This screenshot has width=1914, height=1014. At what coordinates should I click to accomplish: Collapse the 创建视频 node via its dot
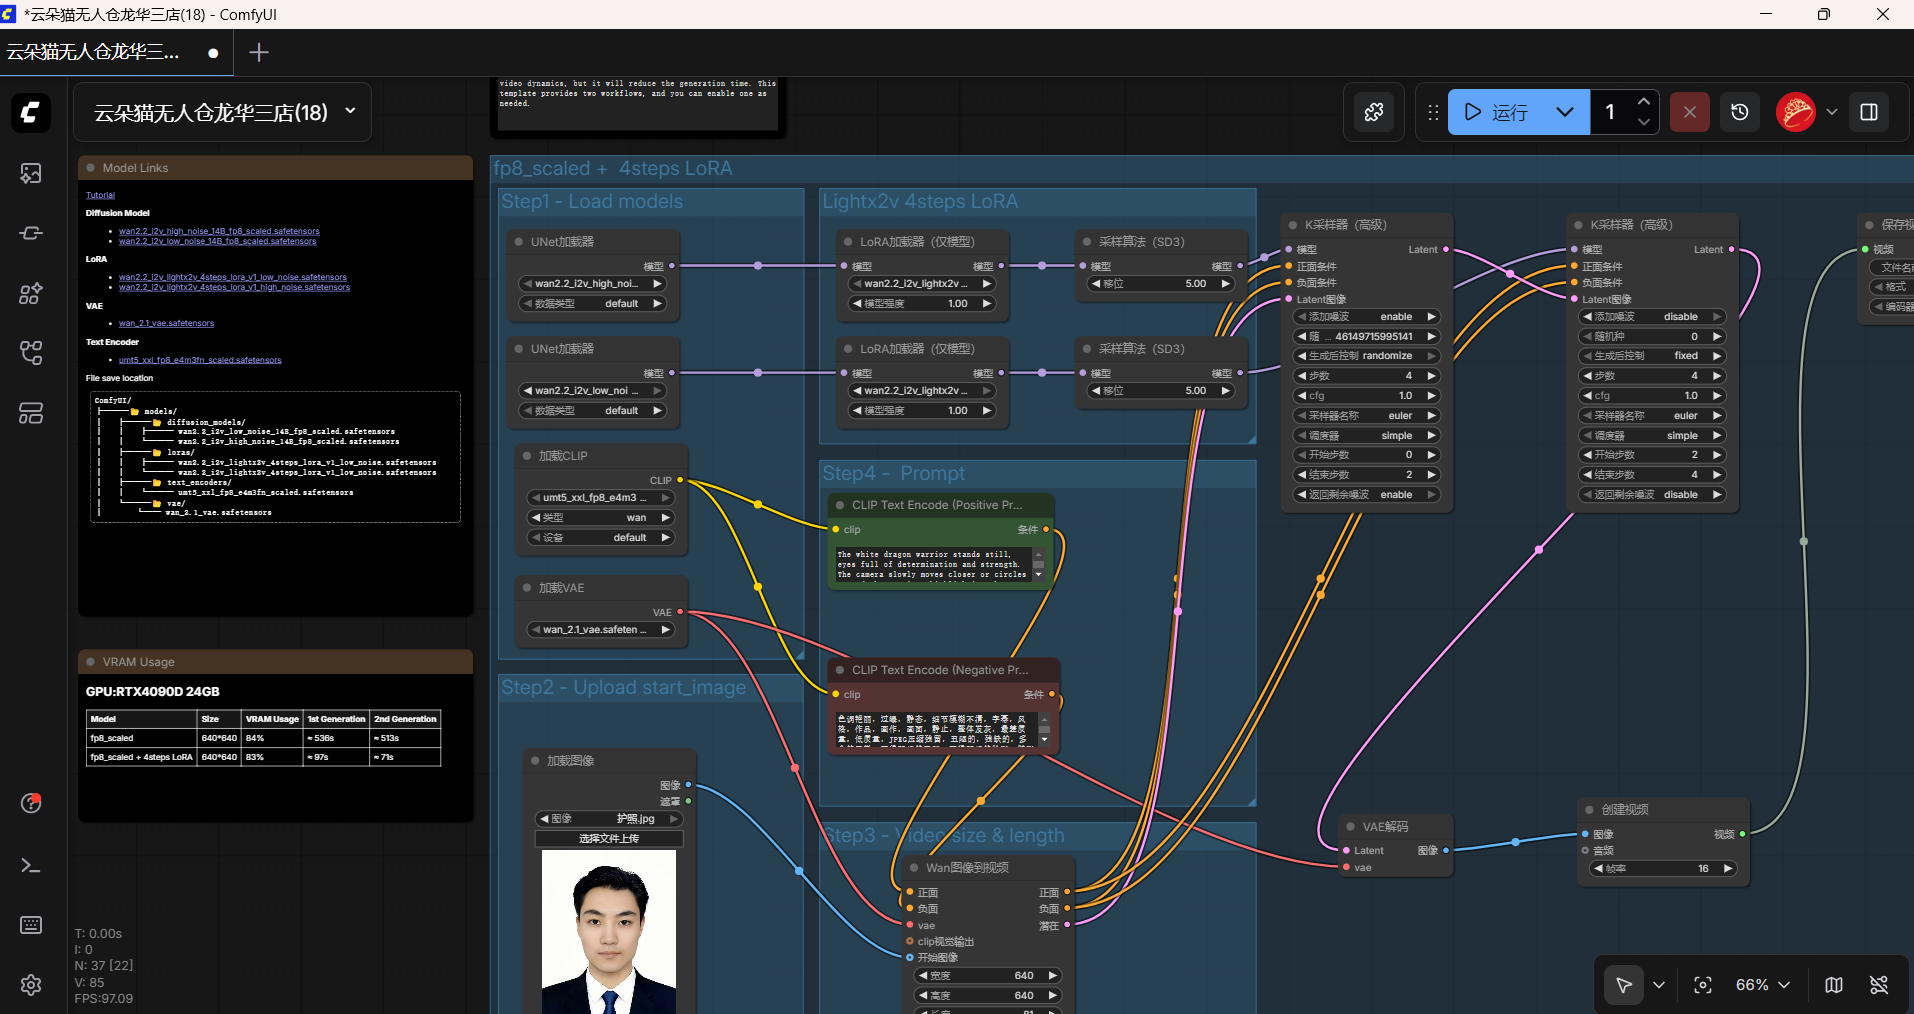[1589, 810]
